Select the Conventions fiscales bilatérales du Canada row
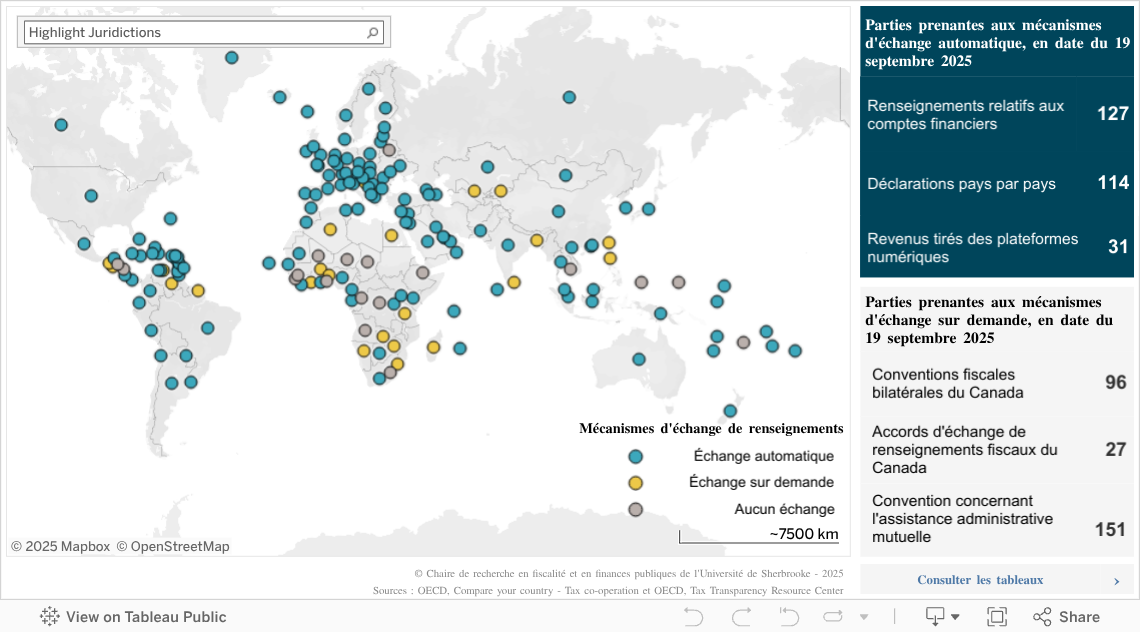Viewport: 1140px width, 632px height. [x=997, y=382]
